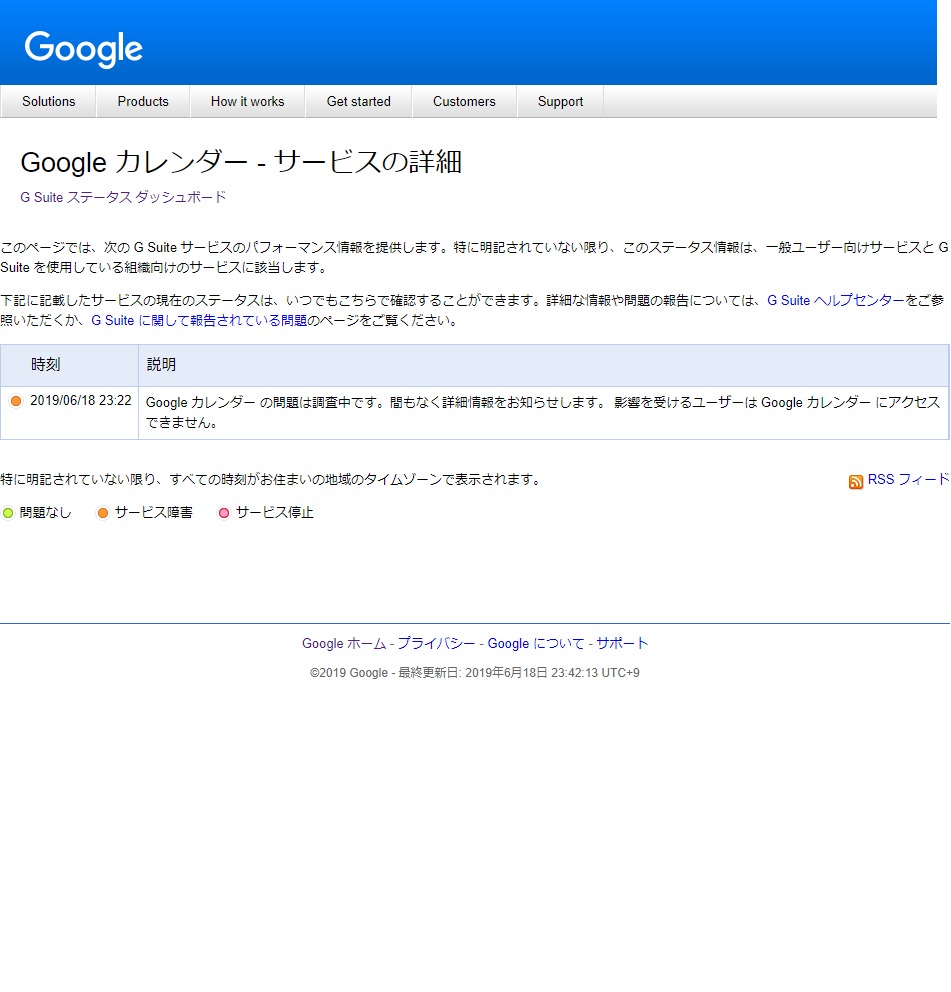The height and width of the screenshot is (992, 951).
Task: Visit the プライバシー footer link
Action: tap(436, 643)
